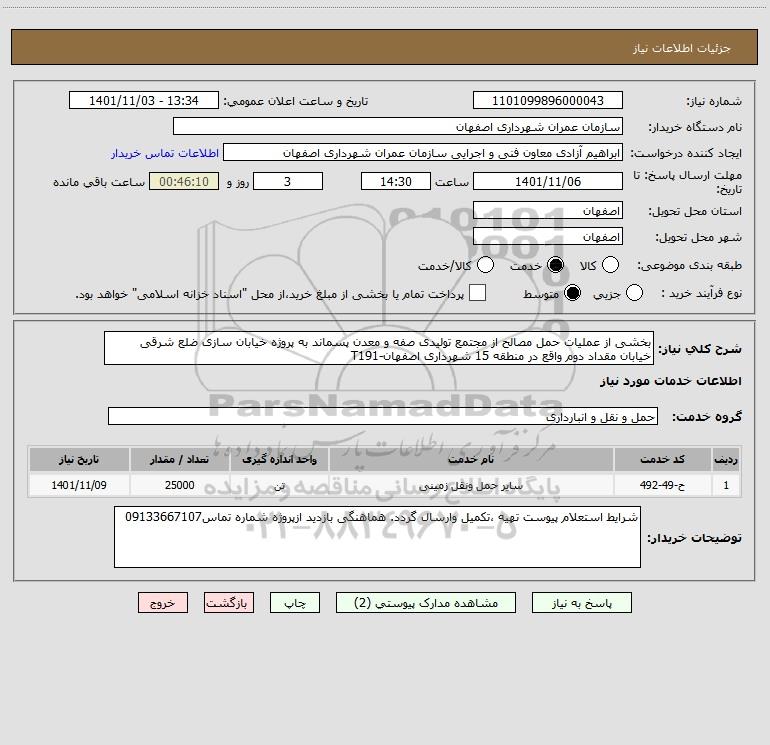The image size is (770, 745).
Task: Click the شهر محل تحویل field
Action: coord(548,236)
